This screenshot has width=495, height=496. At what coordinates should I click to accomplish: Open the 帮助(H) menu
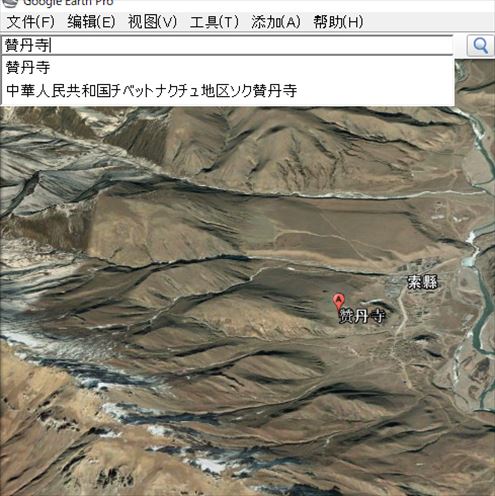[x=338, y=22]
